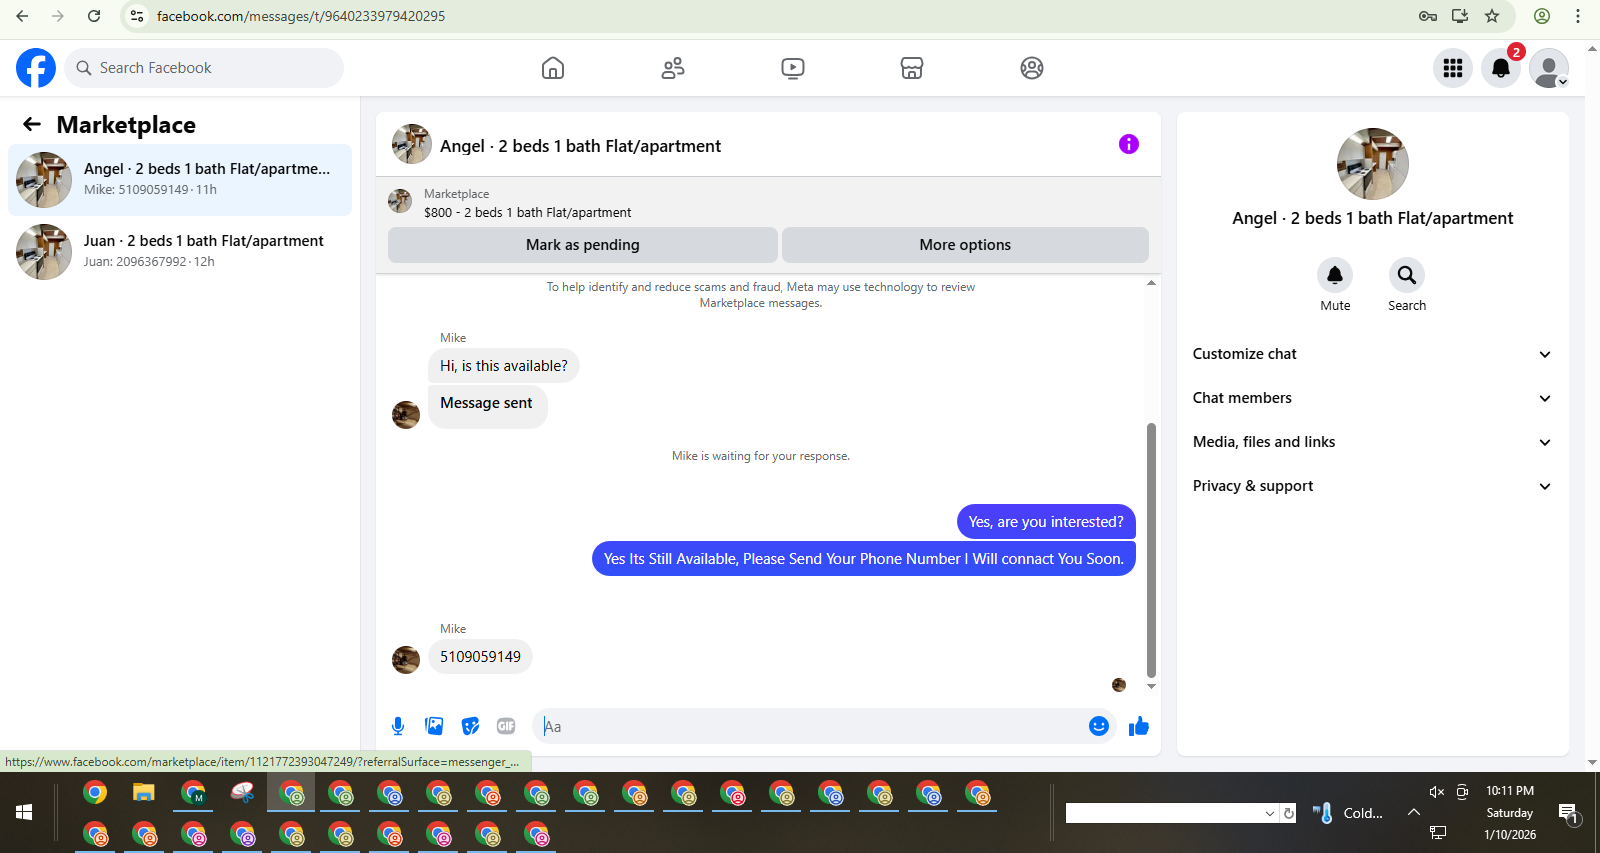Choose a GIF icon
The width and height of the screenshot is (1600, 853).
tap(506, 726)
